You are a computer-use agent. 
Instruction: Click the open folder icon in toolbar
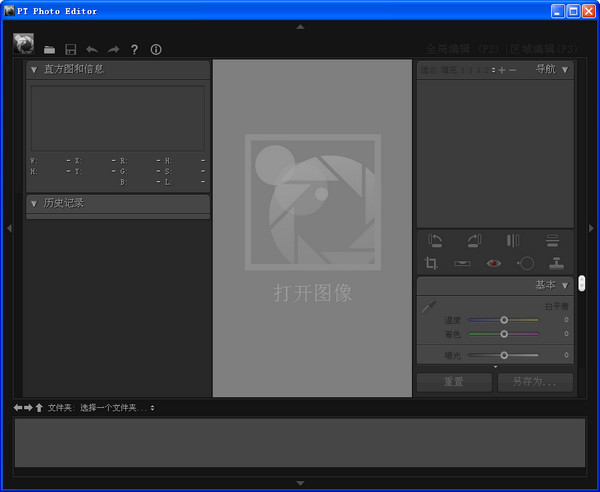pyautogui.click(x=49, y=49)
